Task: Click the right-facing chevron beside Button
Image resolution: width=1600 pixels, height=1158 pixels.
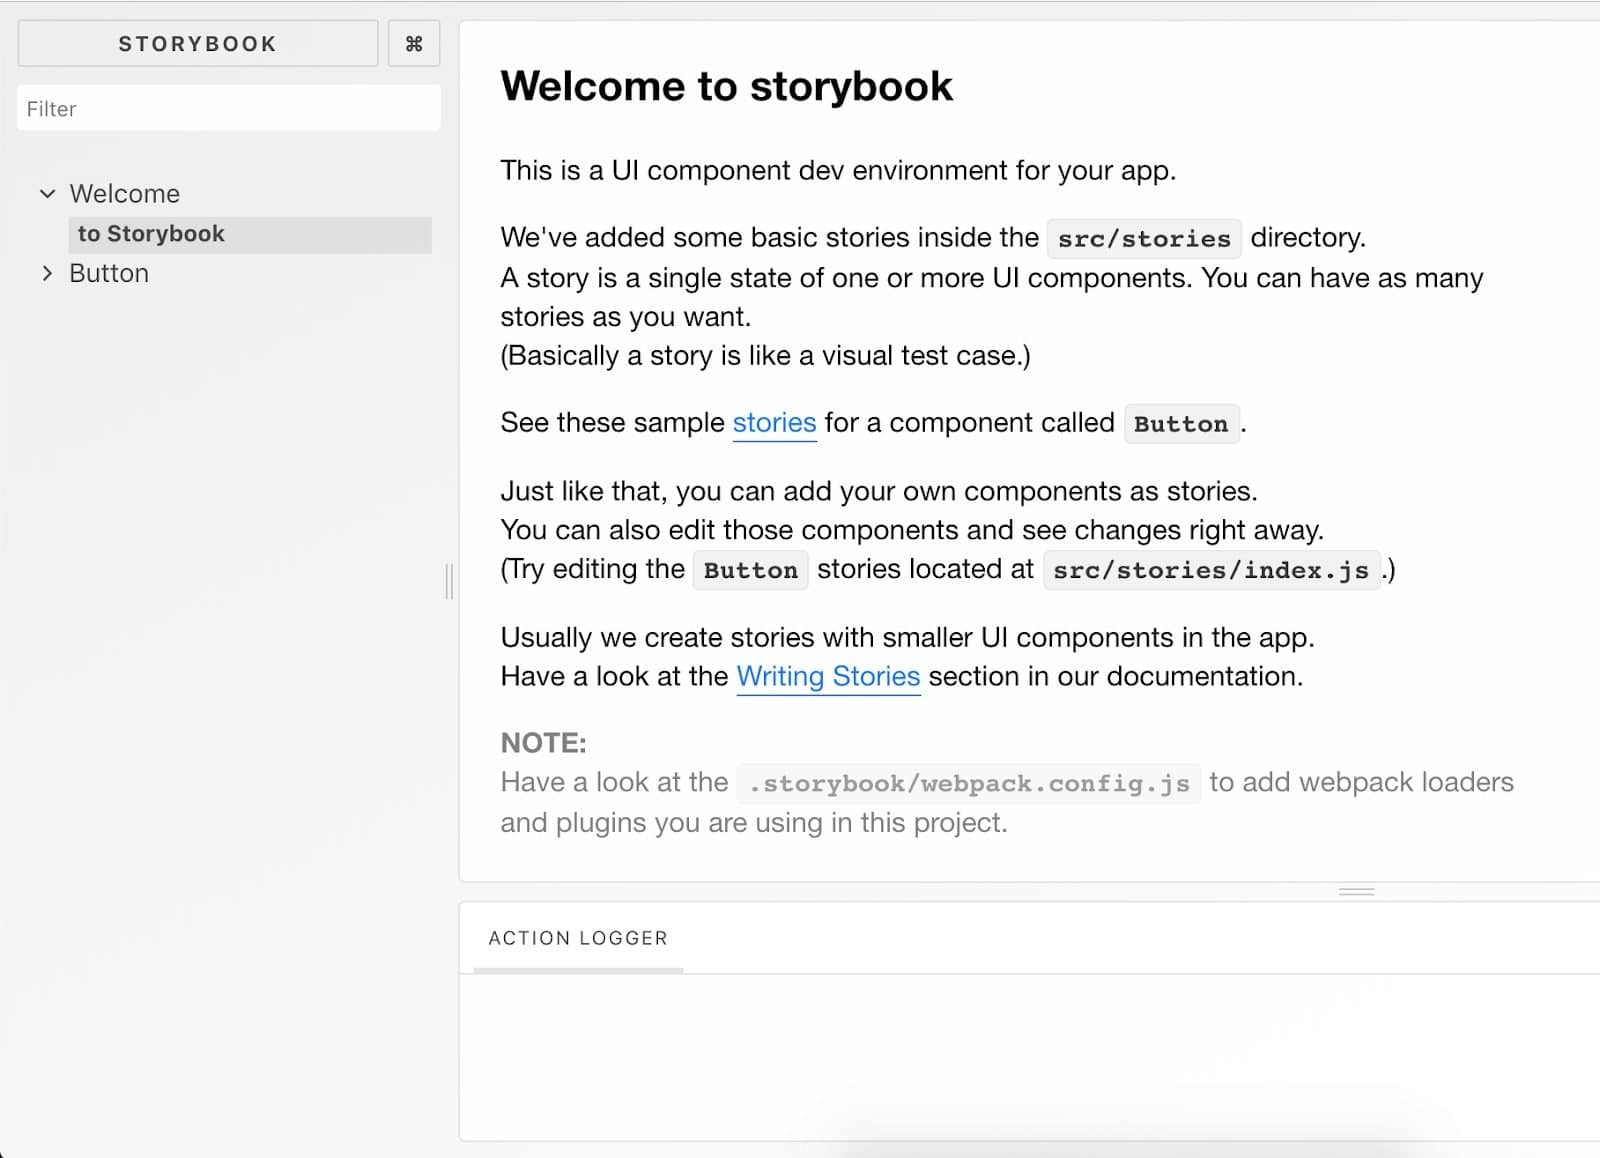Action: [47, 272]
